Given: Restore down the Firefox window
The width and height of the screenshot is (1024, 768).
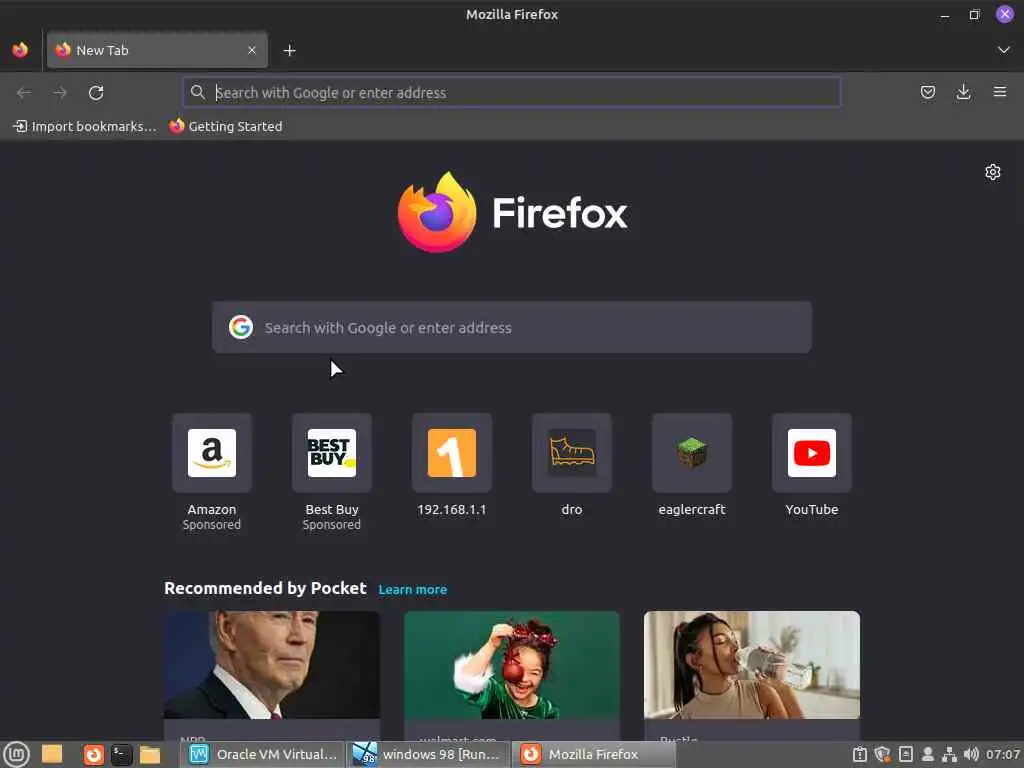Looking at the screenshot, I should [x=974, y=14].
